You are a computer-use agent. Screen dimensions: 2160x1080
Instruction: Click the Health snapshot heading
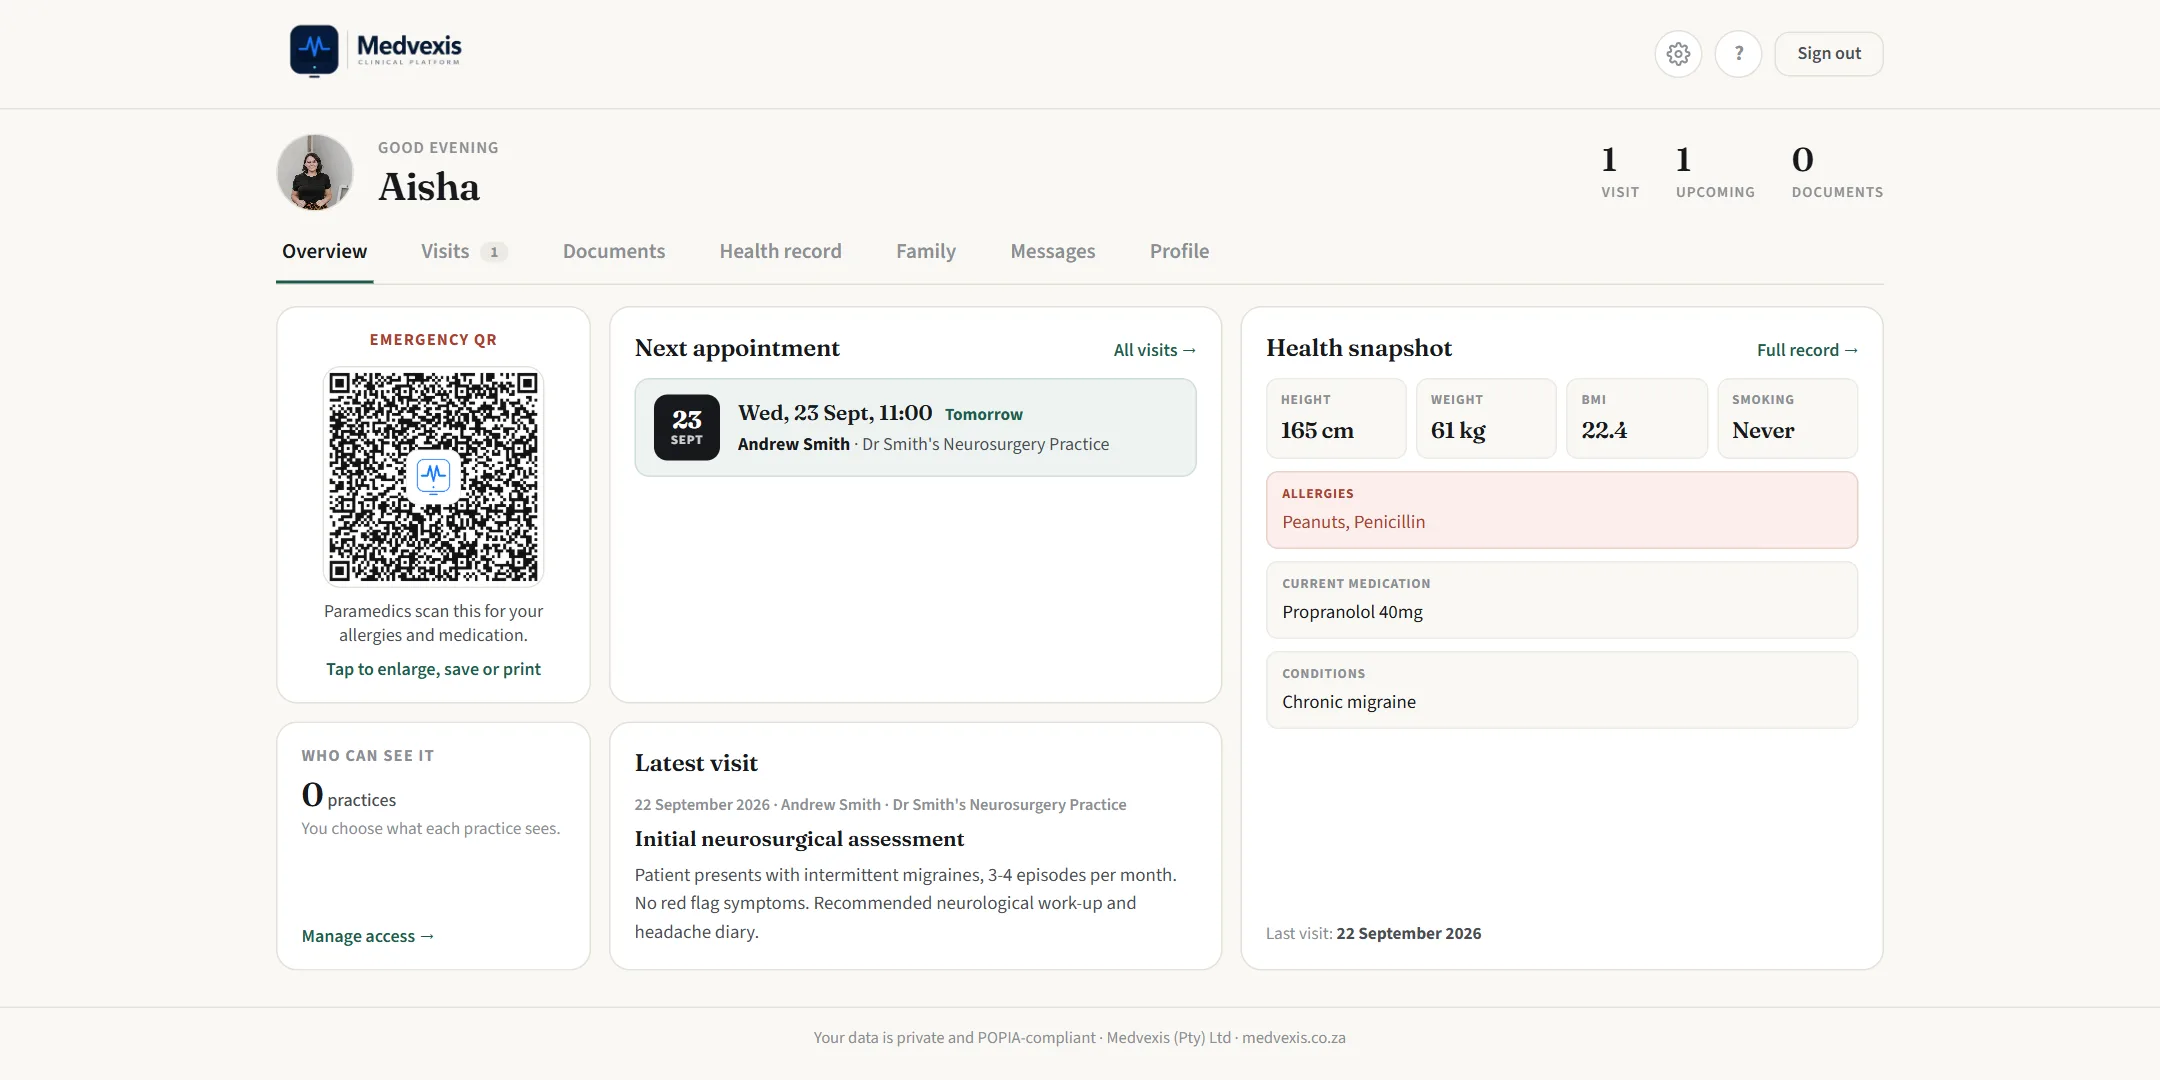pos(1359,348)
